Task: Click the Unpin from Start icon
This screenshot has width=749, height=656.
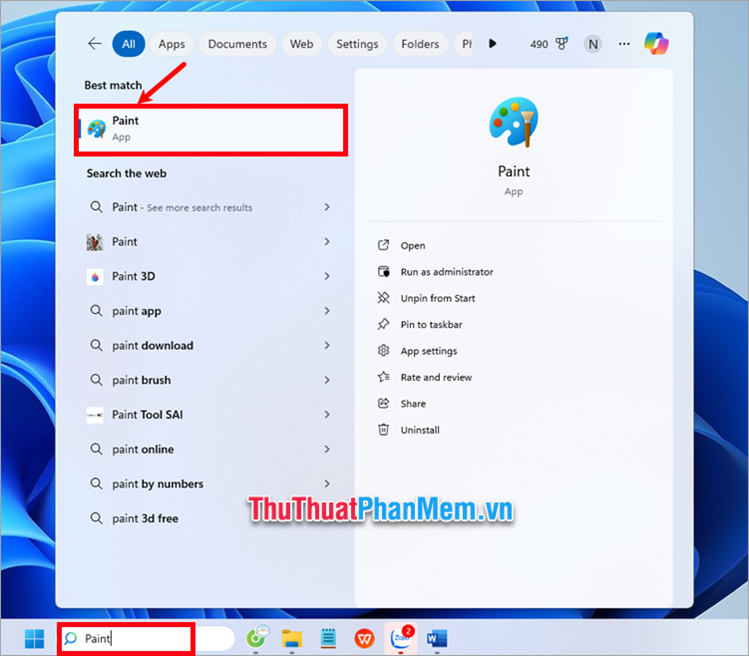Action: pyautogui.click(x=384, y=298)
